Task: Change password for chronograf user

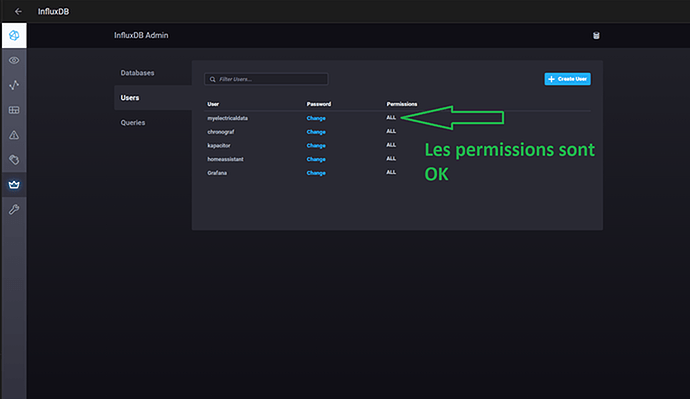Action: (x=316, y=132)
